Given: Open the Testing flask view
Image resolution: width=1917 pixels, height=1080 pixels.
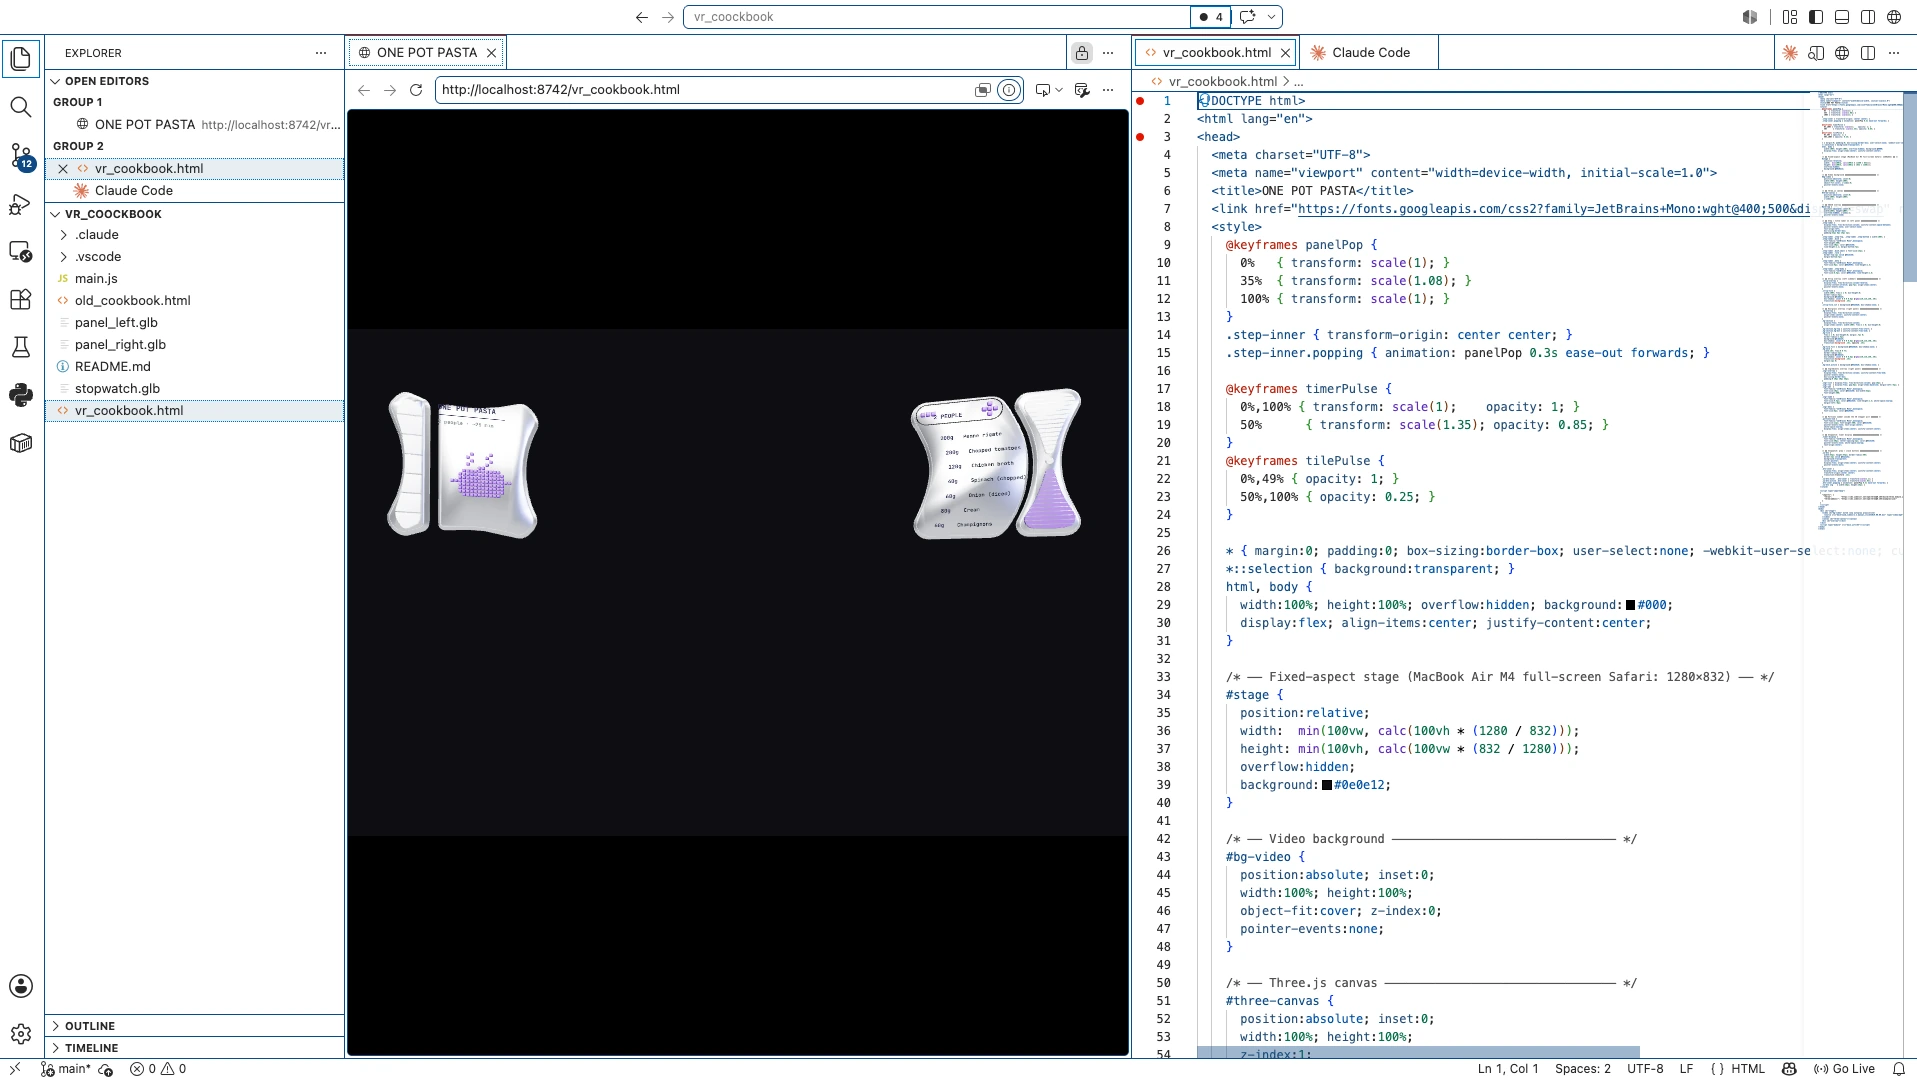Looking at the screenshot, I should (21, 347).
